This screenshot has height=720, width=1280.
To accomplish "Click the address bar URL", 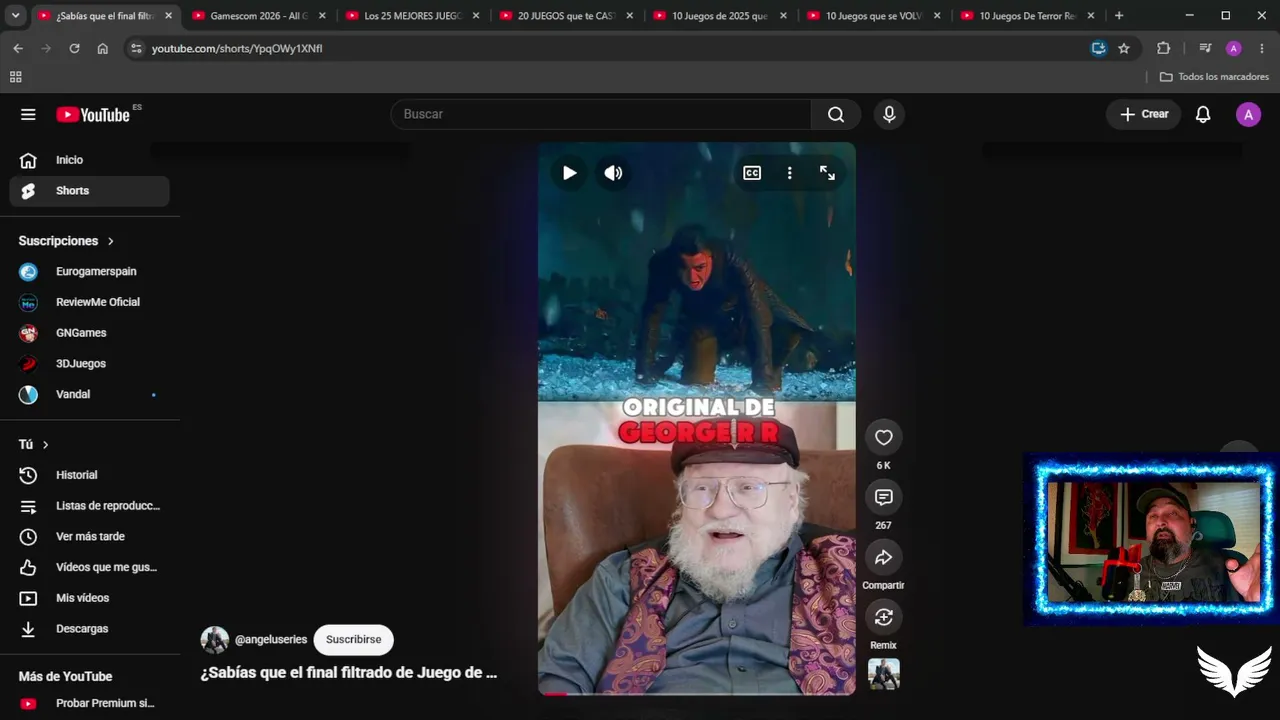I will [x=237, y=48].
